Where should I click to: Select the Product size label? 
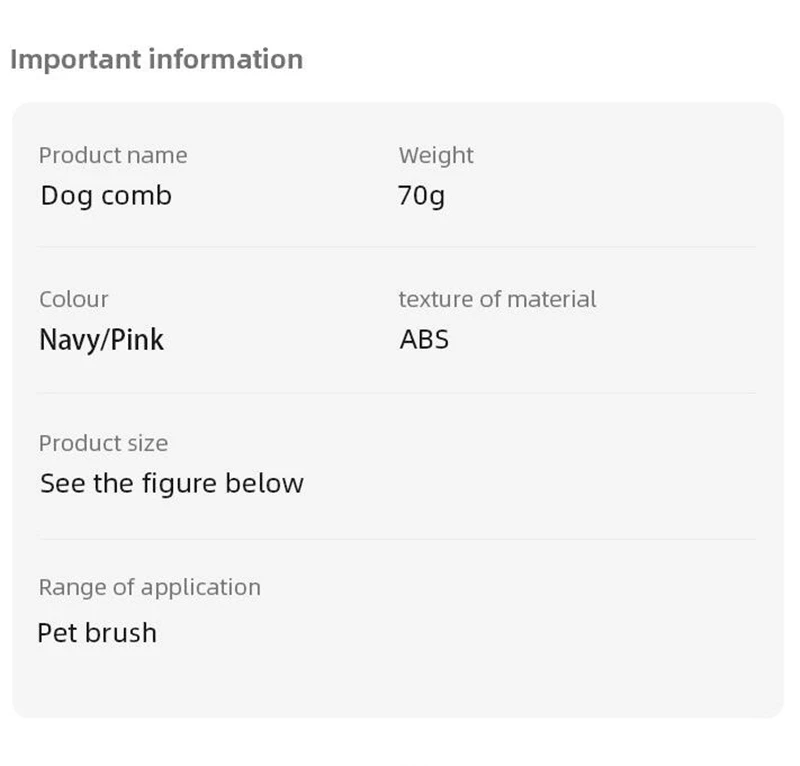point(104,443)
